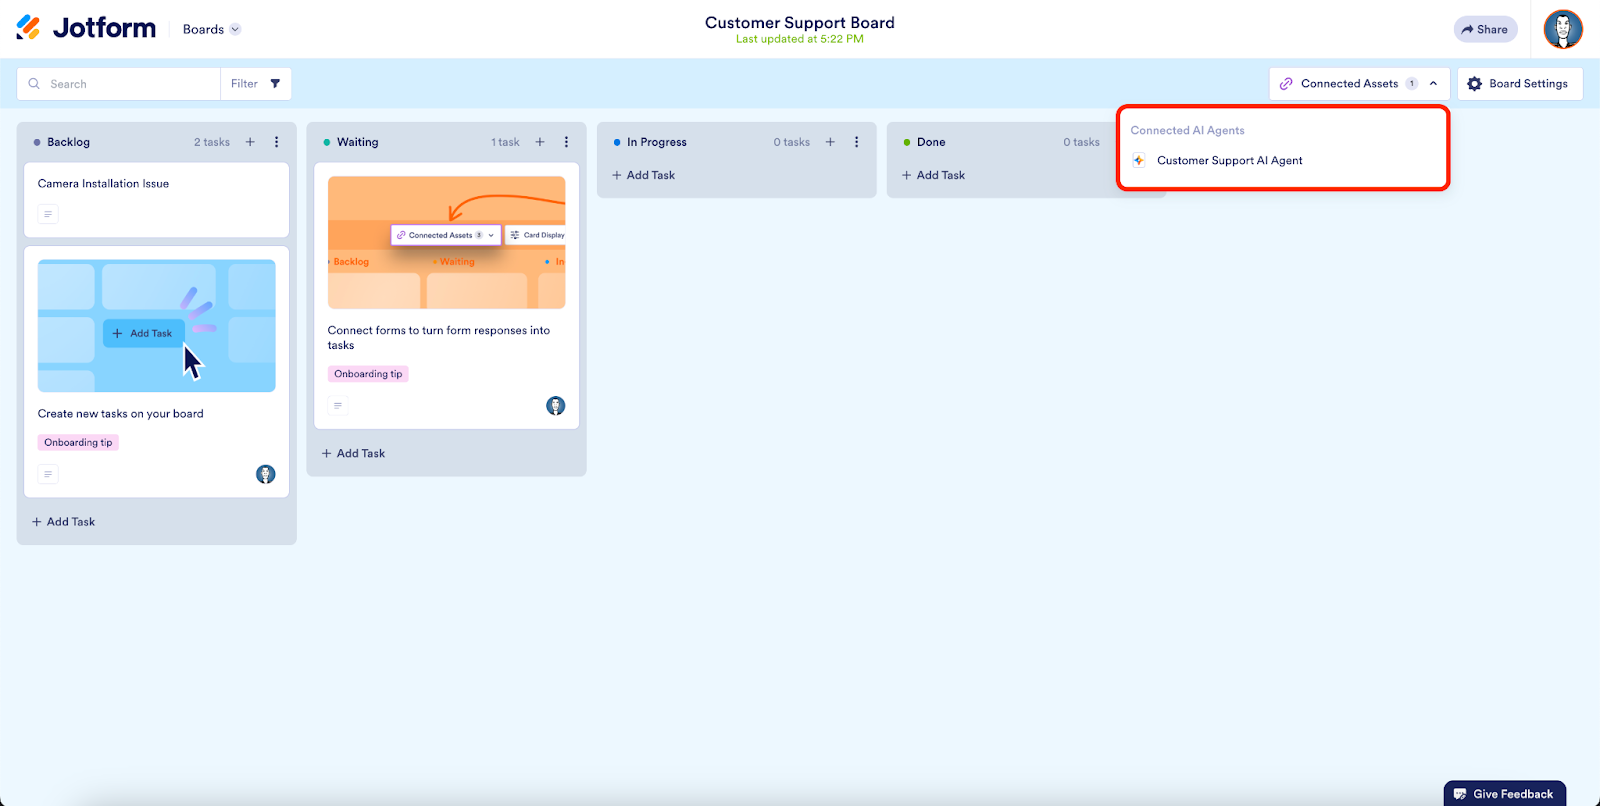Open the Boards dropdown menu
Screen dimensions: 1600x806
[211, 29]
